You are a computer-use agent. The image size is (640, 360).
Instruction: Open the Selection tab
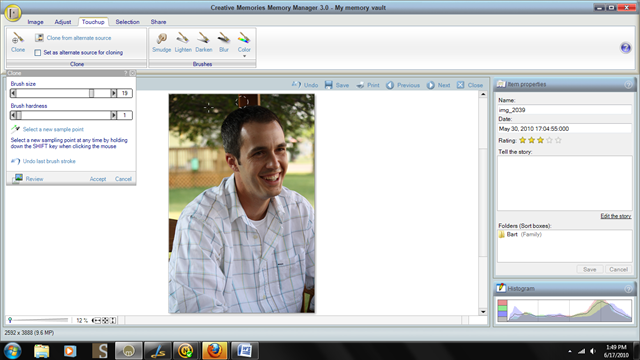click(127, 22)
